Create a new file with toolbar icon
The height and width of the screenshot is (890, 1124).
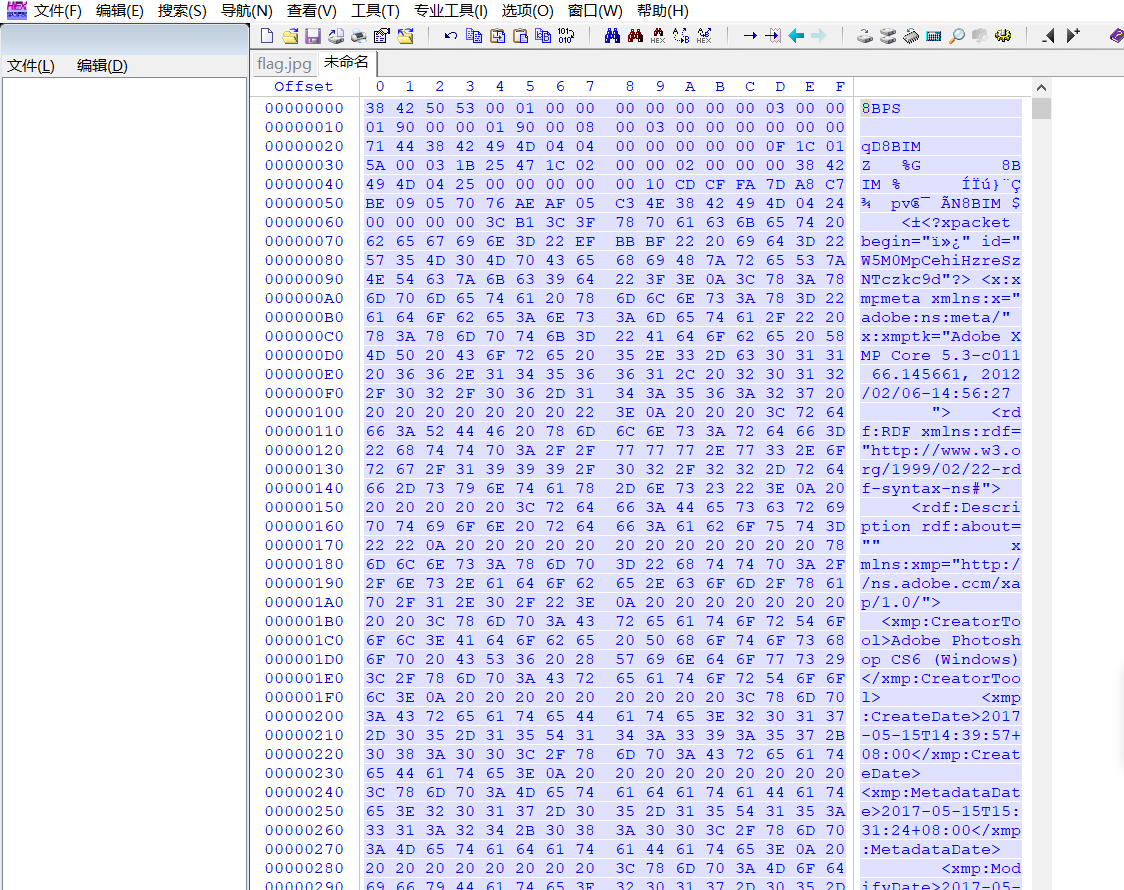tap(267, 36)
